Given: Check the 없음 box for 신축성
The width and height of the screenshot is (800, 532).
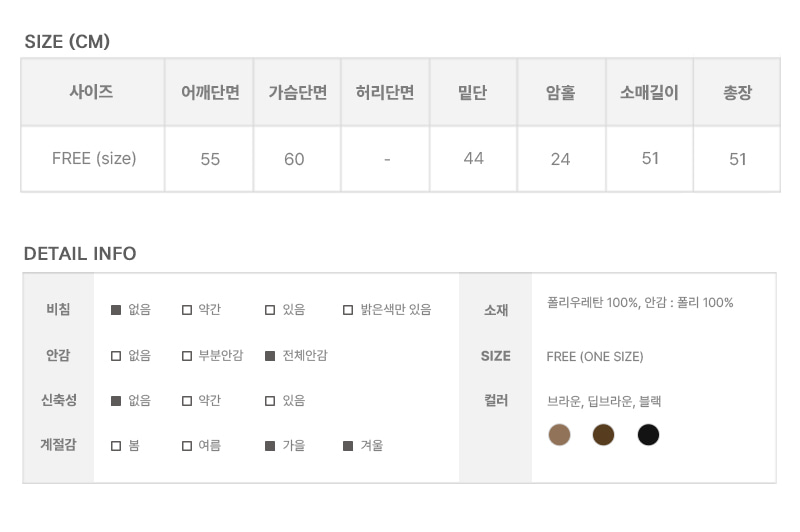Looking at the screenshot, I should coord(116,401).
